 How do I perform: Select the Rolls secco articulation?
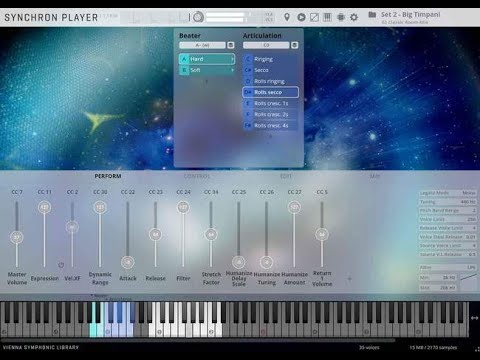270,92
